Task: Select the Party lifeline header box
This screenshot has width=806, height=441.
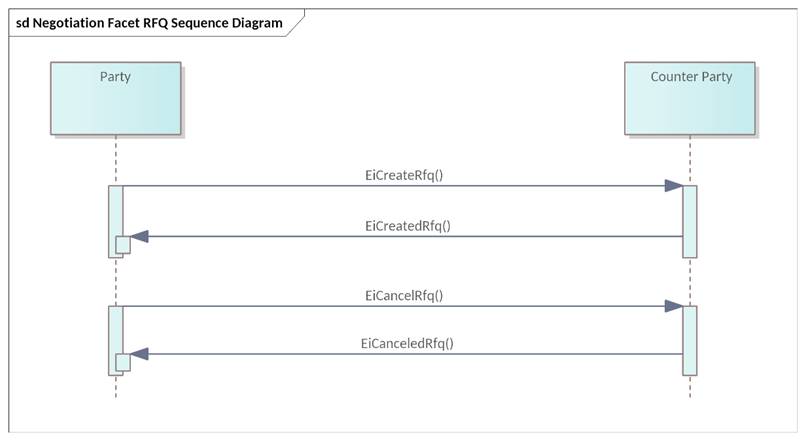Action: (x=116, y=98)
